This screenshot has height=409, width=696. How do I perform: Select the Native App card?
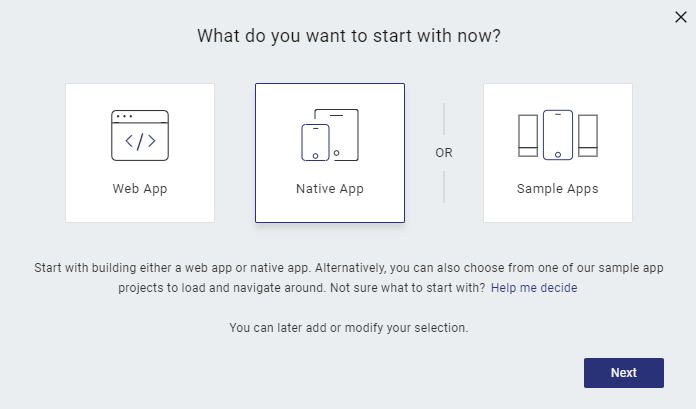pos(330,153)
